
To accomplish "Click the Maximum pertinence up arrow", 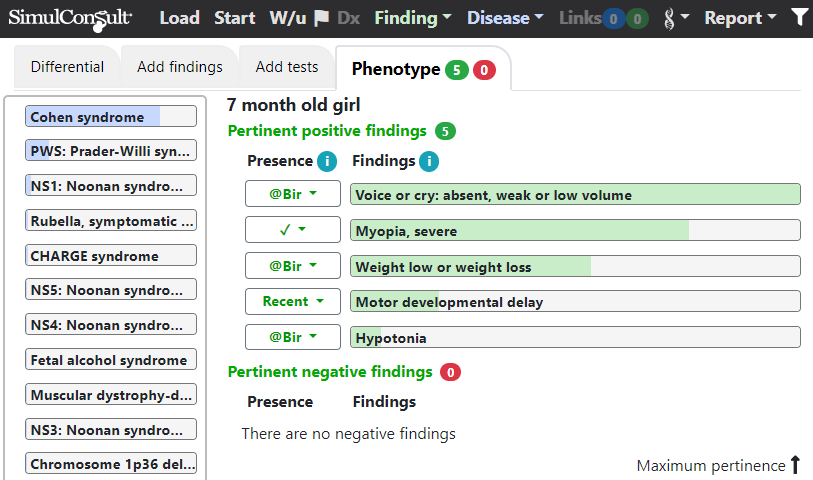I will [x=795, y=464].
